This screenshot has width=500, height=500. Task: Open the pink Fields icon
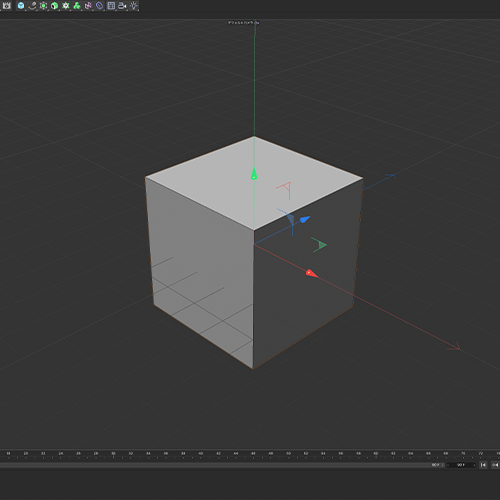(88, 5)
